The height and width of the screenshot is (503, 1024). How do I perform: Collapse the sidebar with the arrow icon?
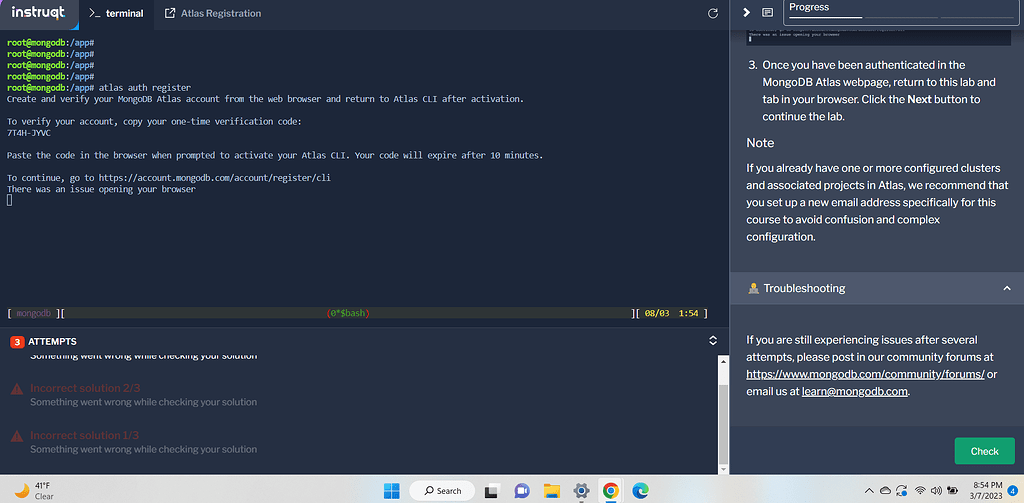coord(746,13)
